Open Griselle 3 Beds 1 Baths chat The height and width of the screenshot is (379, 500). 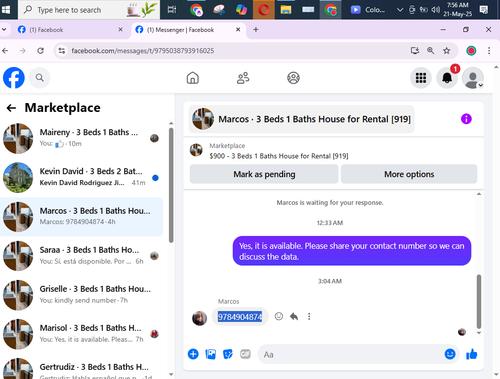coord(81,294)
